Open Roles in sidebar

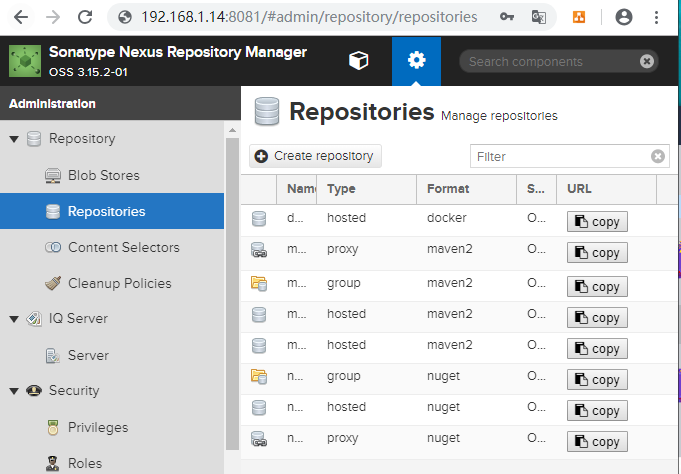pos(112,463)
